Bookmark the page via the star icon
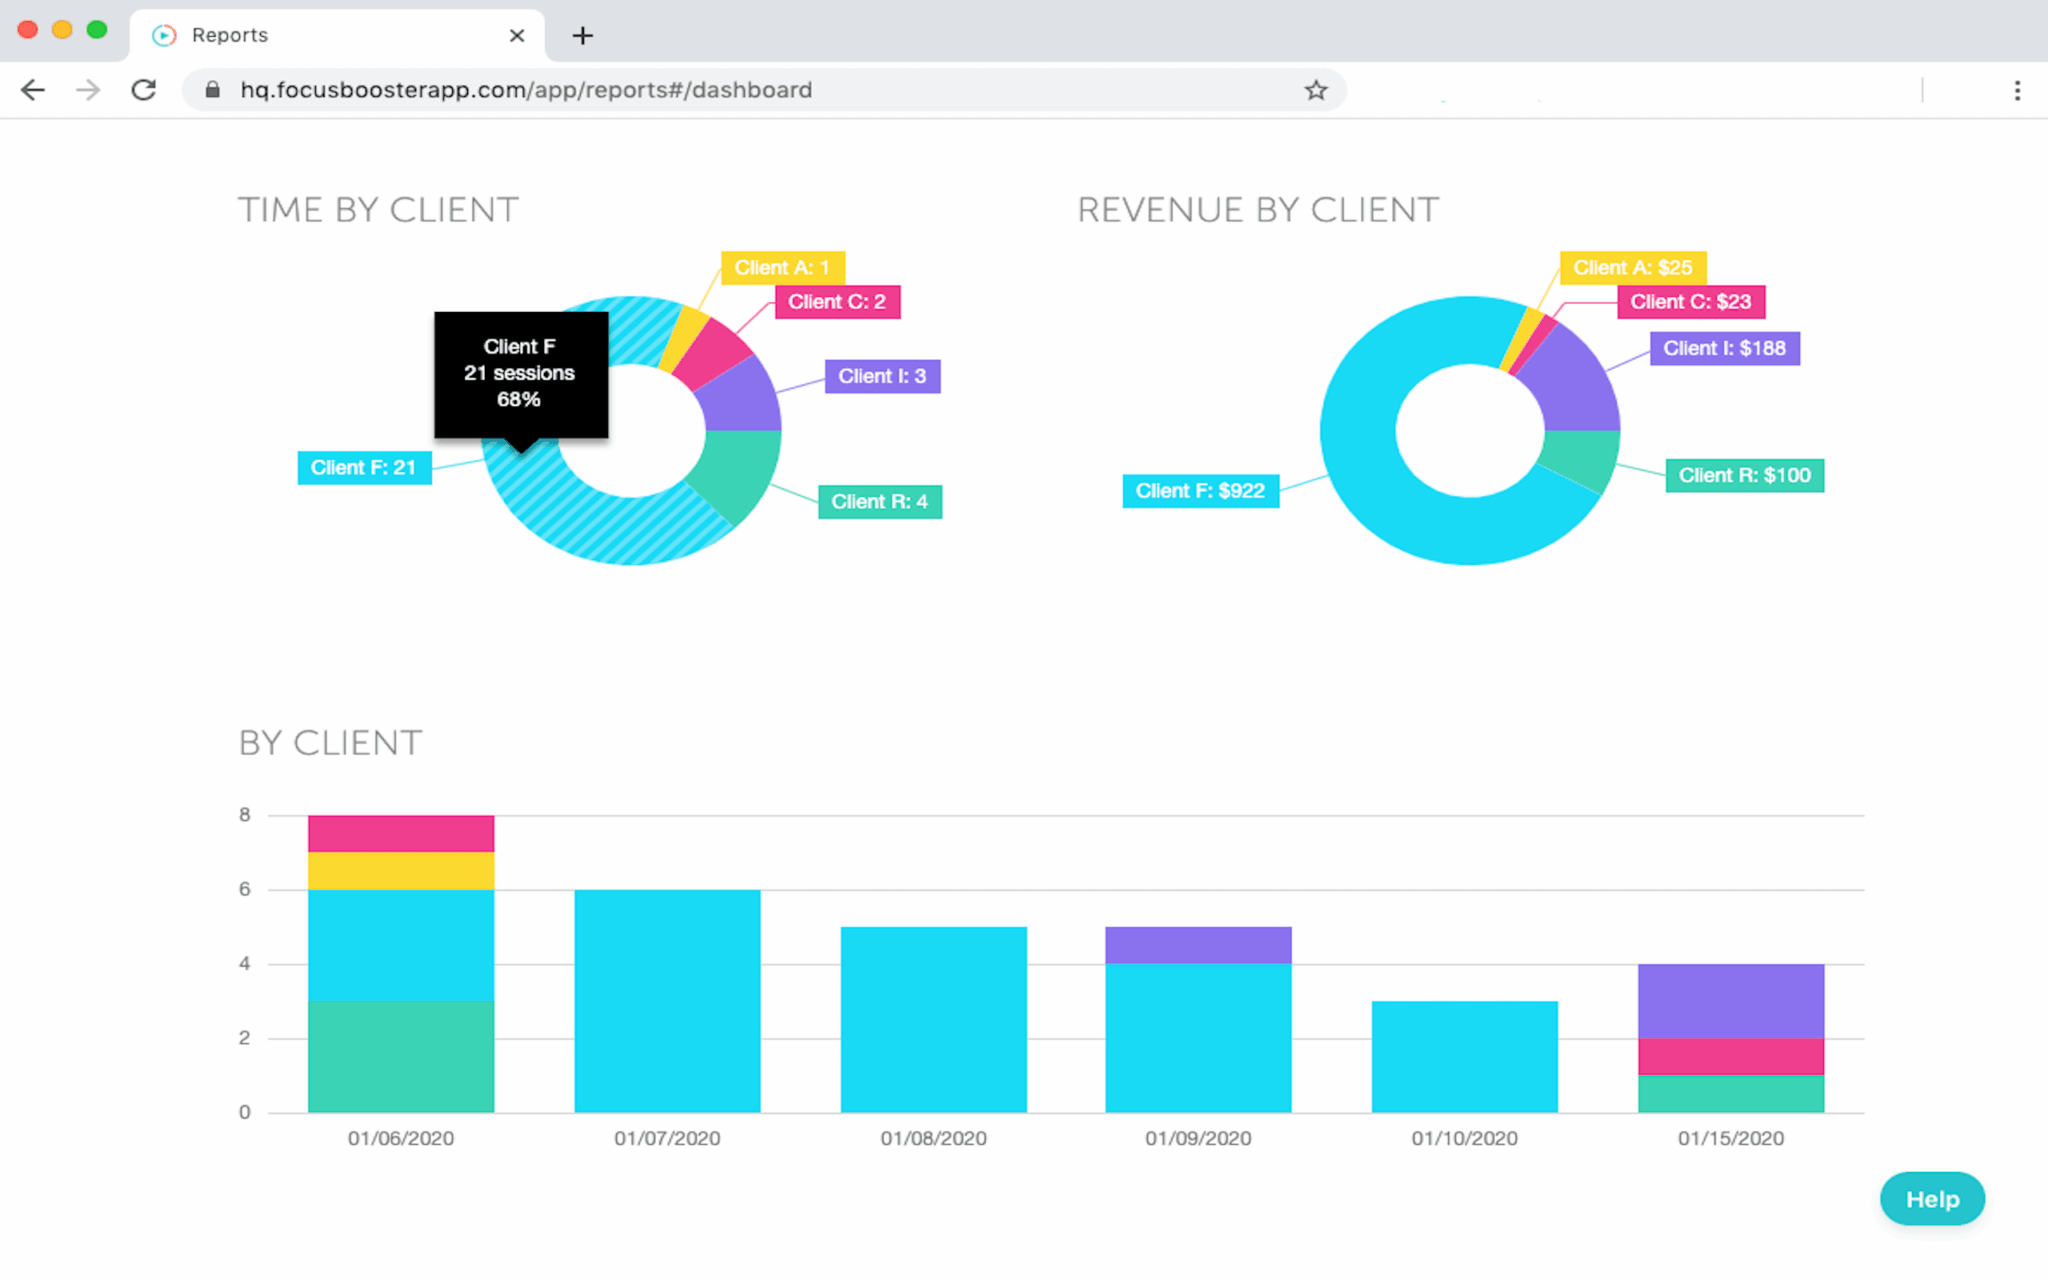 (x=1317, y=90)
